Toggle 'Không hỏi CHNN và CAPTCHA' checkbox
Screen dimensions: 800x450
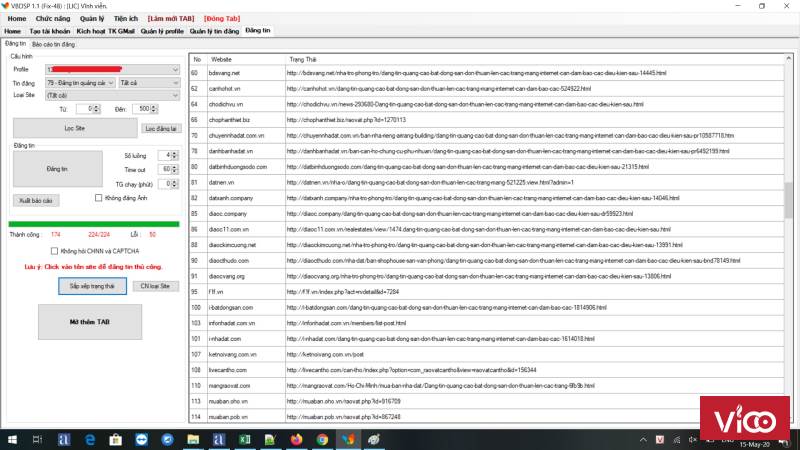[x=55, y=250]
